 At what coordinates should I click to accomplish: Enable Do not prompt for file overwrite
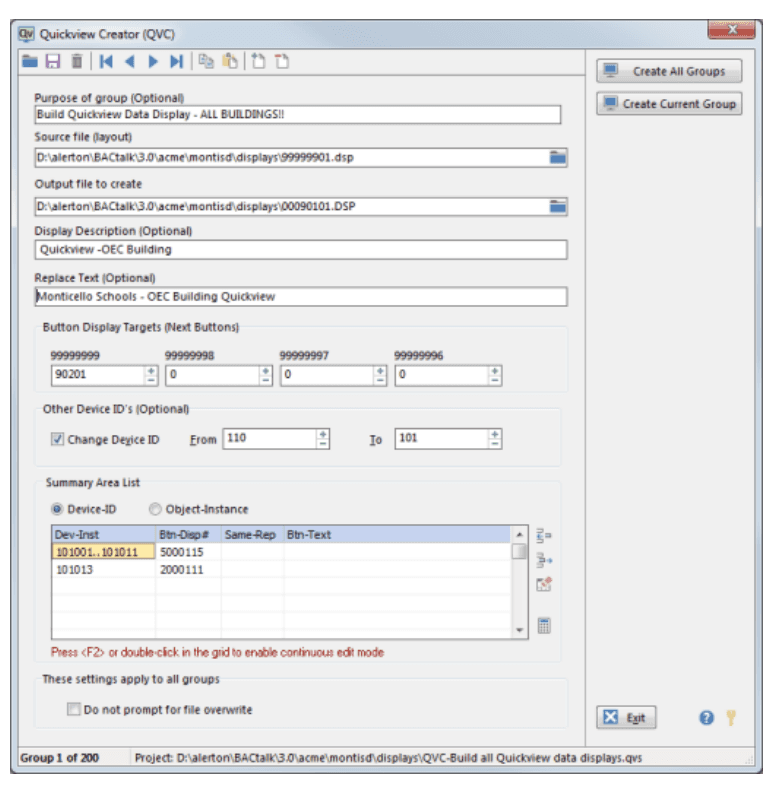point(74,710)
